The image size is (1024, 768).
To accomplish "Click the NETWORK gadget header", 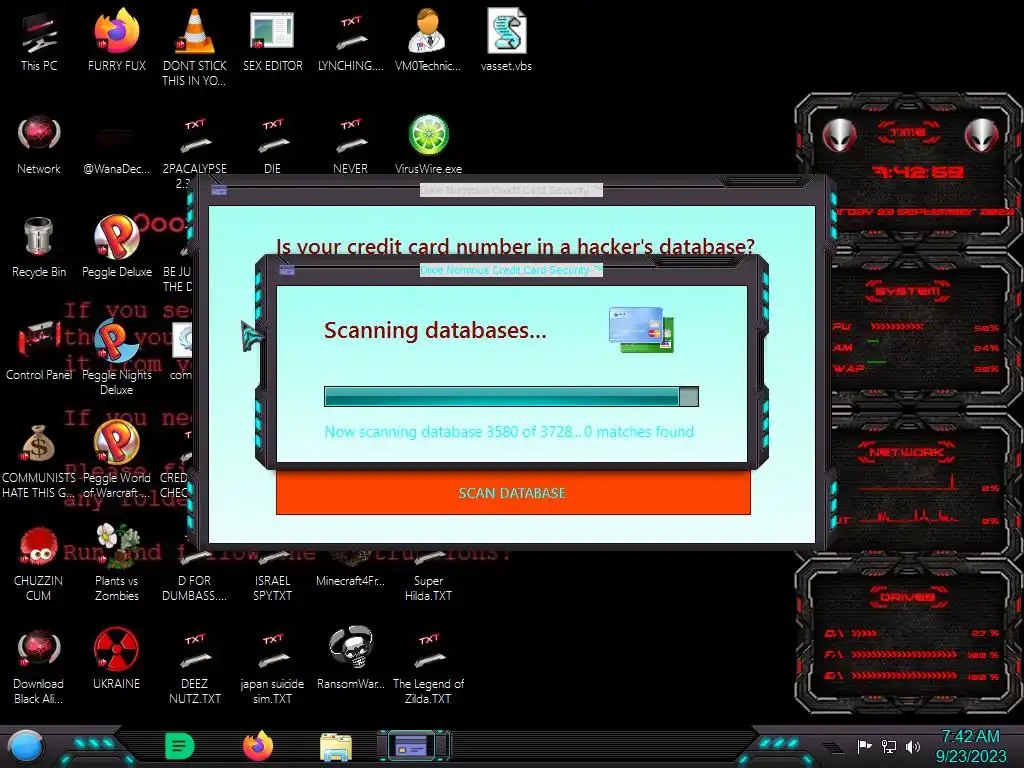I will click(x=906, y=451).
